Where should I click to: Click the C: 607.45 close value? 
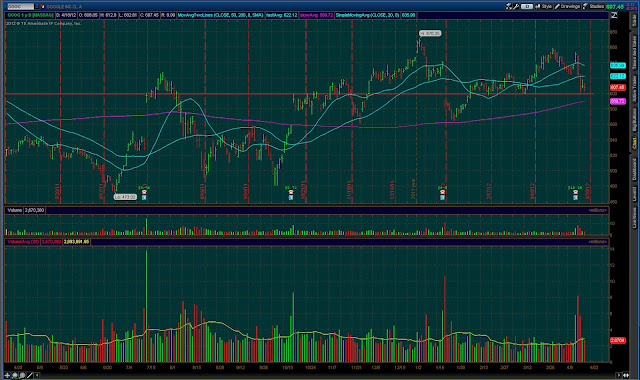click(x=149, y=15)
